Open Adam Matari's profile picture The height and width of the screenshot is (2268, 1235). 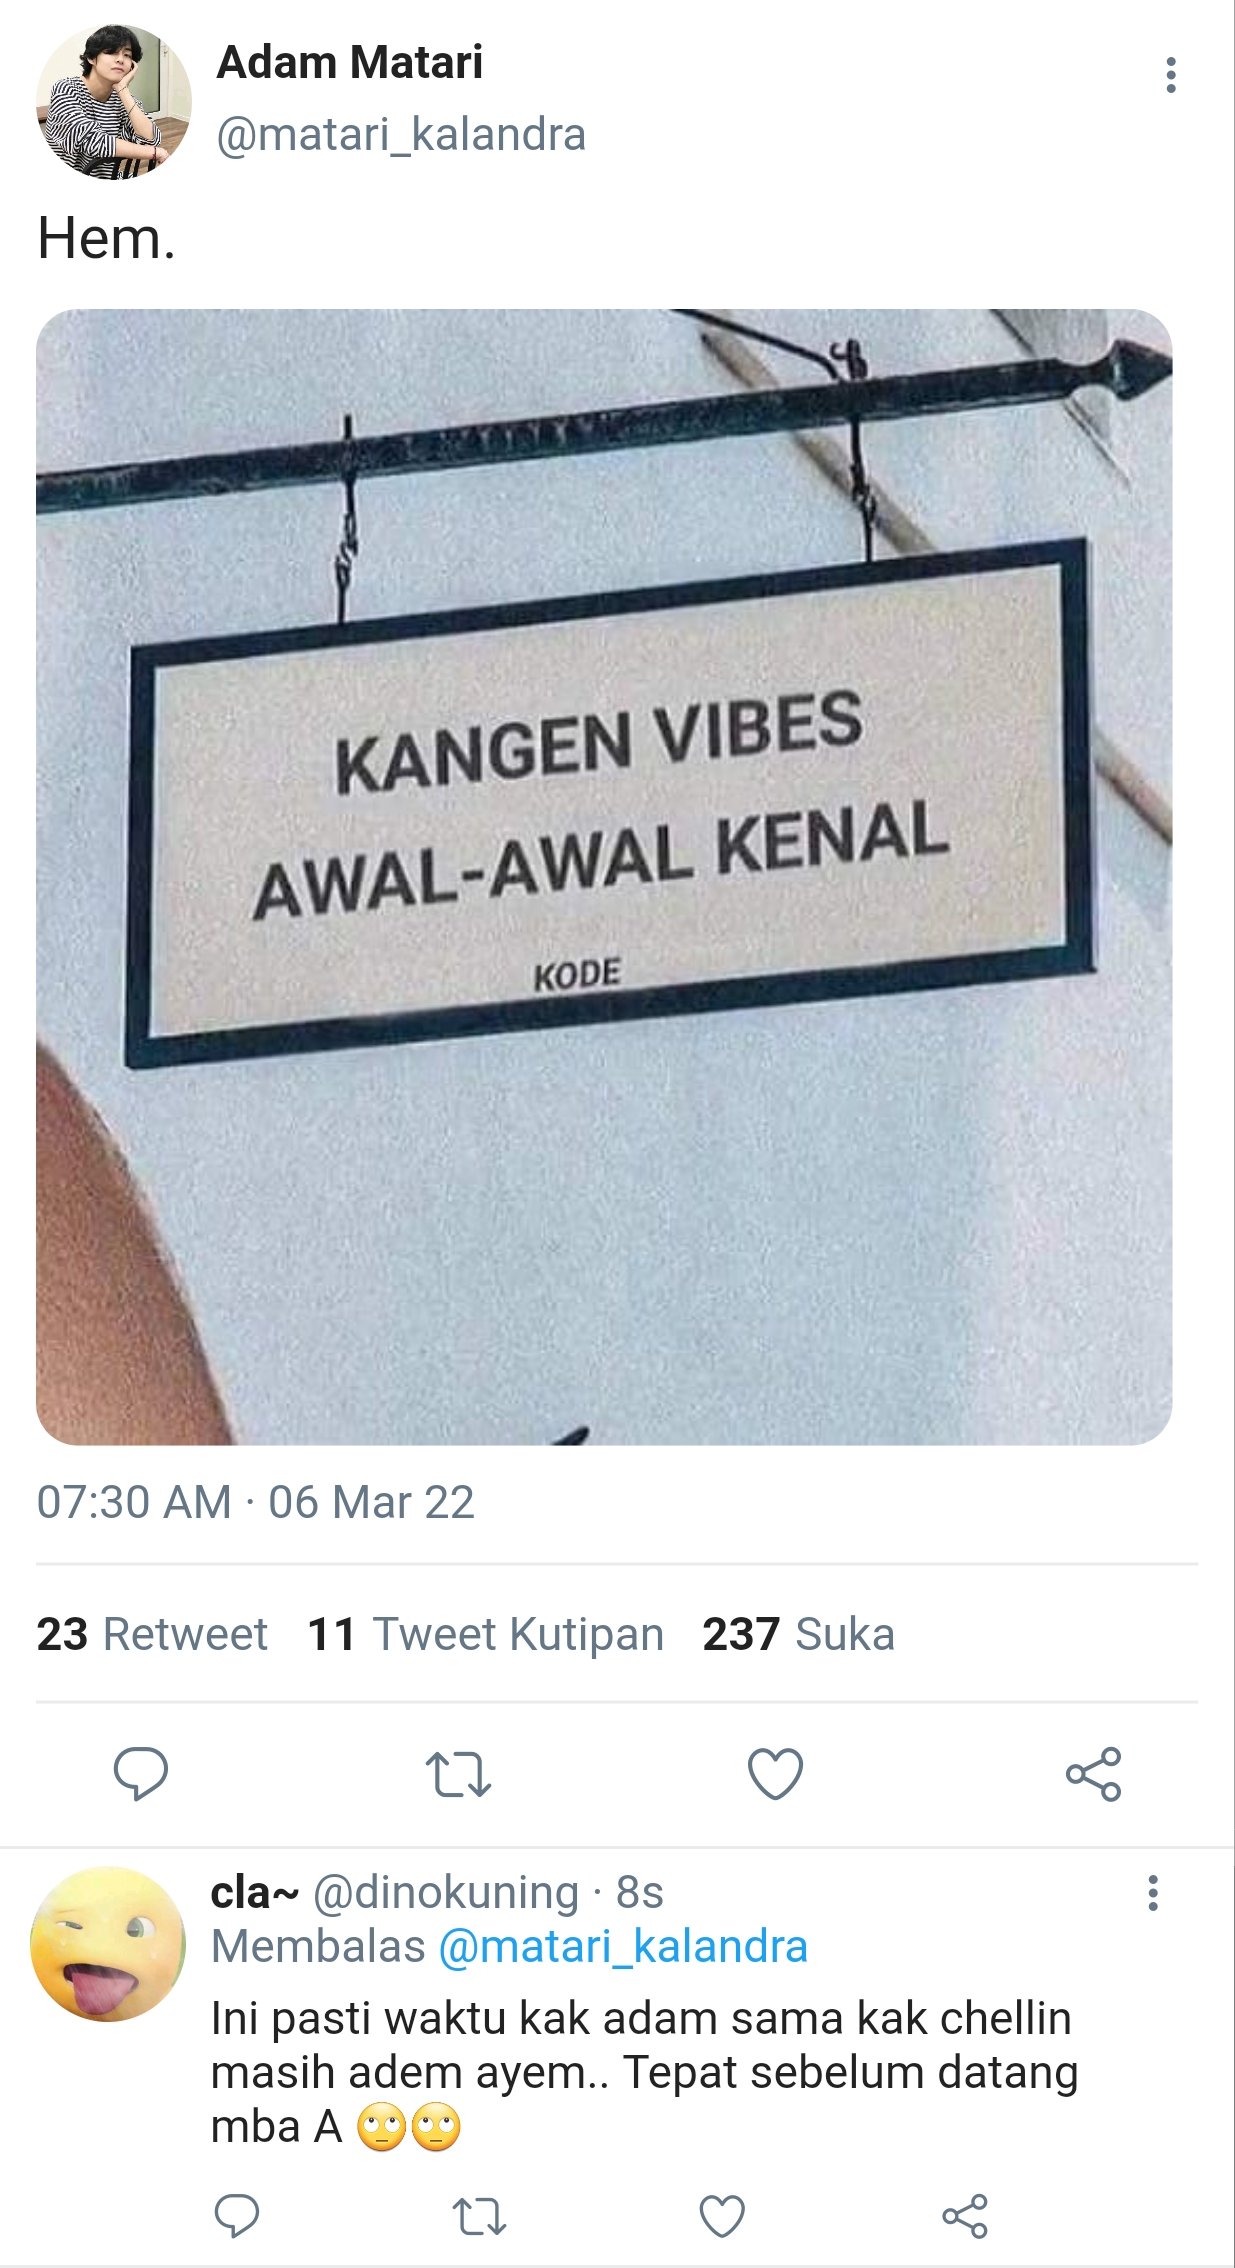(x=113, y=102)
